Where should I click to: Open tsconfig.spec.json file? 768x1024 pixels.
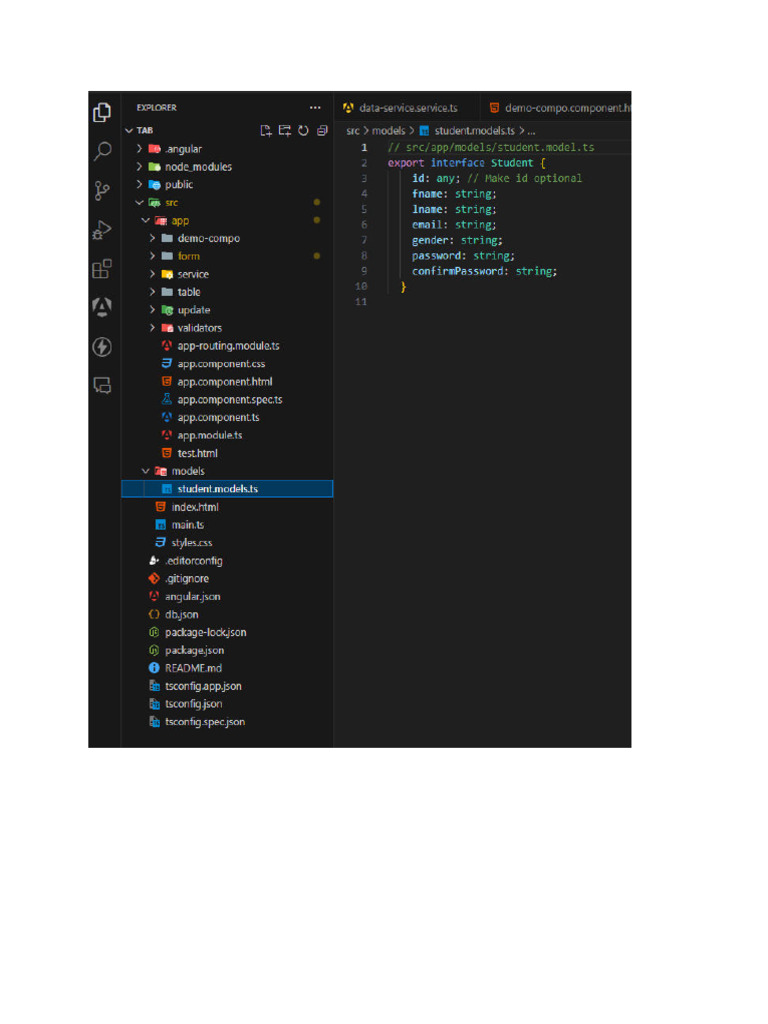click(x=205, y=722)
